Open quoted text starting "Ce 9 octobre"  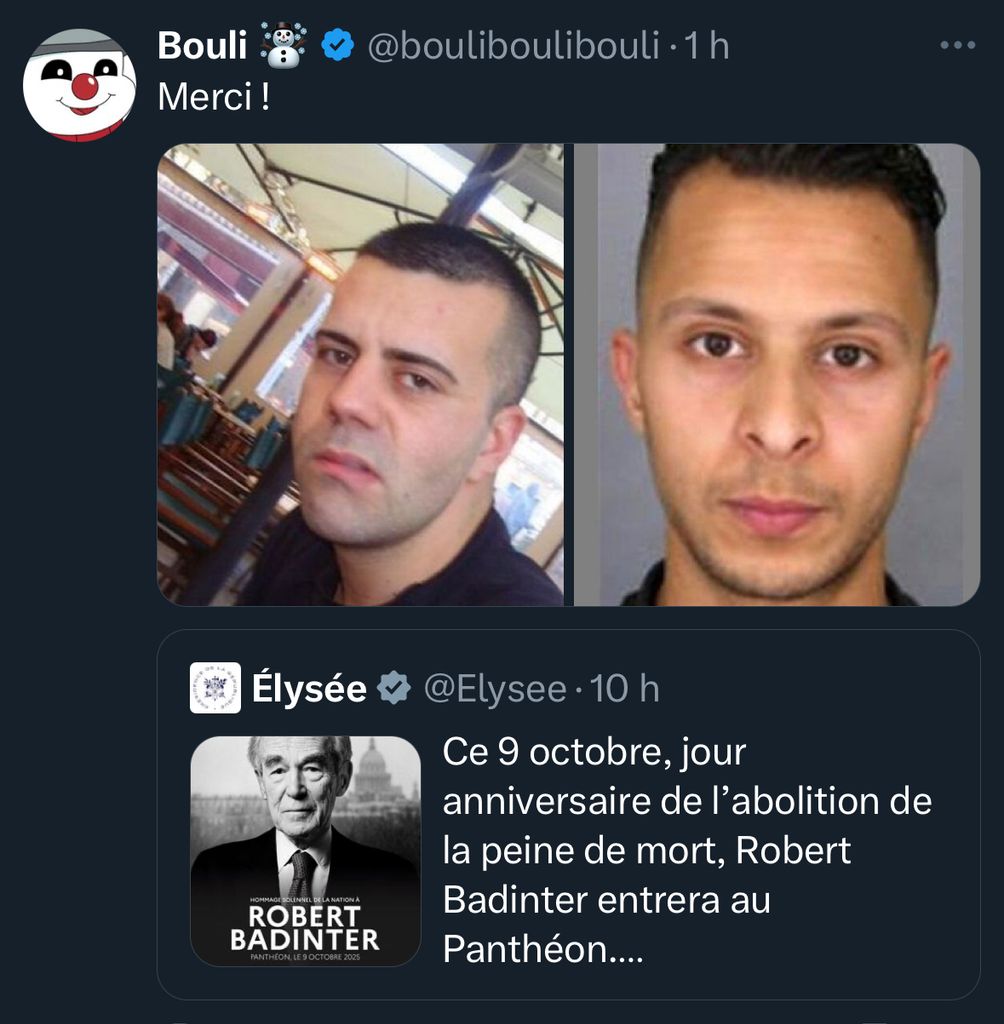[x=687, y=850]
